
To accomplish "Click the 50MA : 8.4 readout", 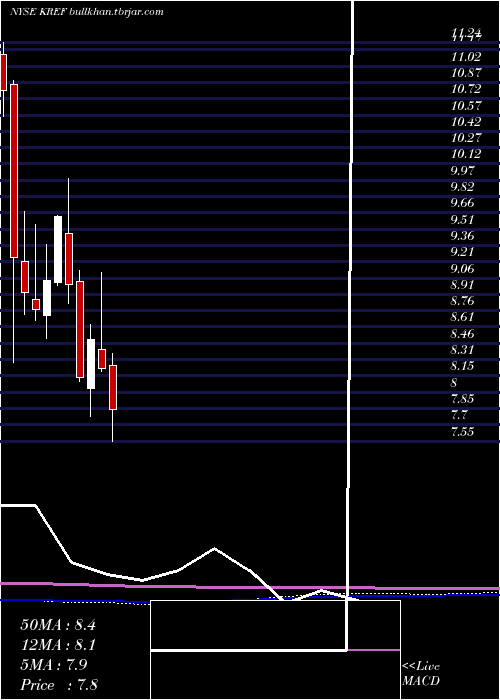I will pos(58,625).
